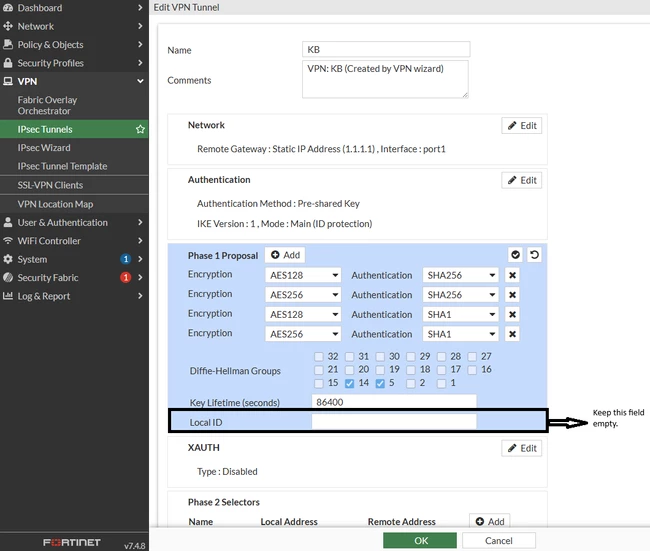650x551 pixels.
Task: Click the Name field containing KB
Action: [x=386, y=49]
